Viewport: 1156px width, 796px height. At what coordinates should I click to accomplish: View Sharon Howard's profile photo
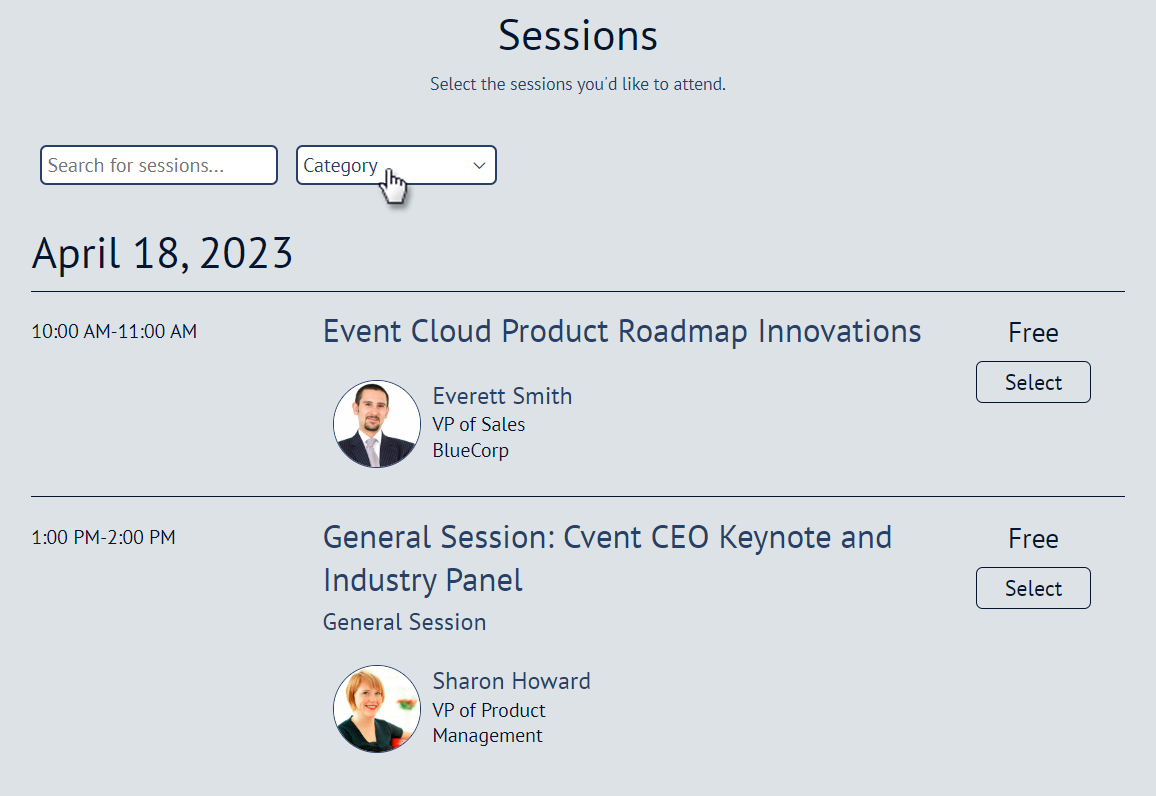click(x=377, y=709)
